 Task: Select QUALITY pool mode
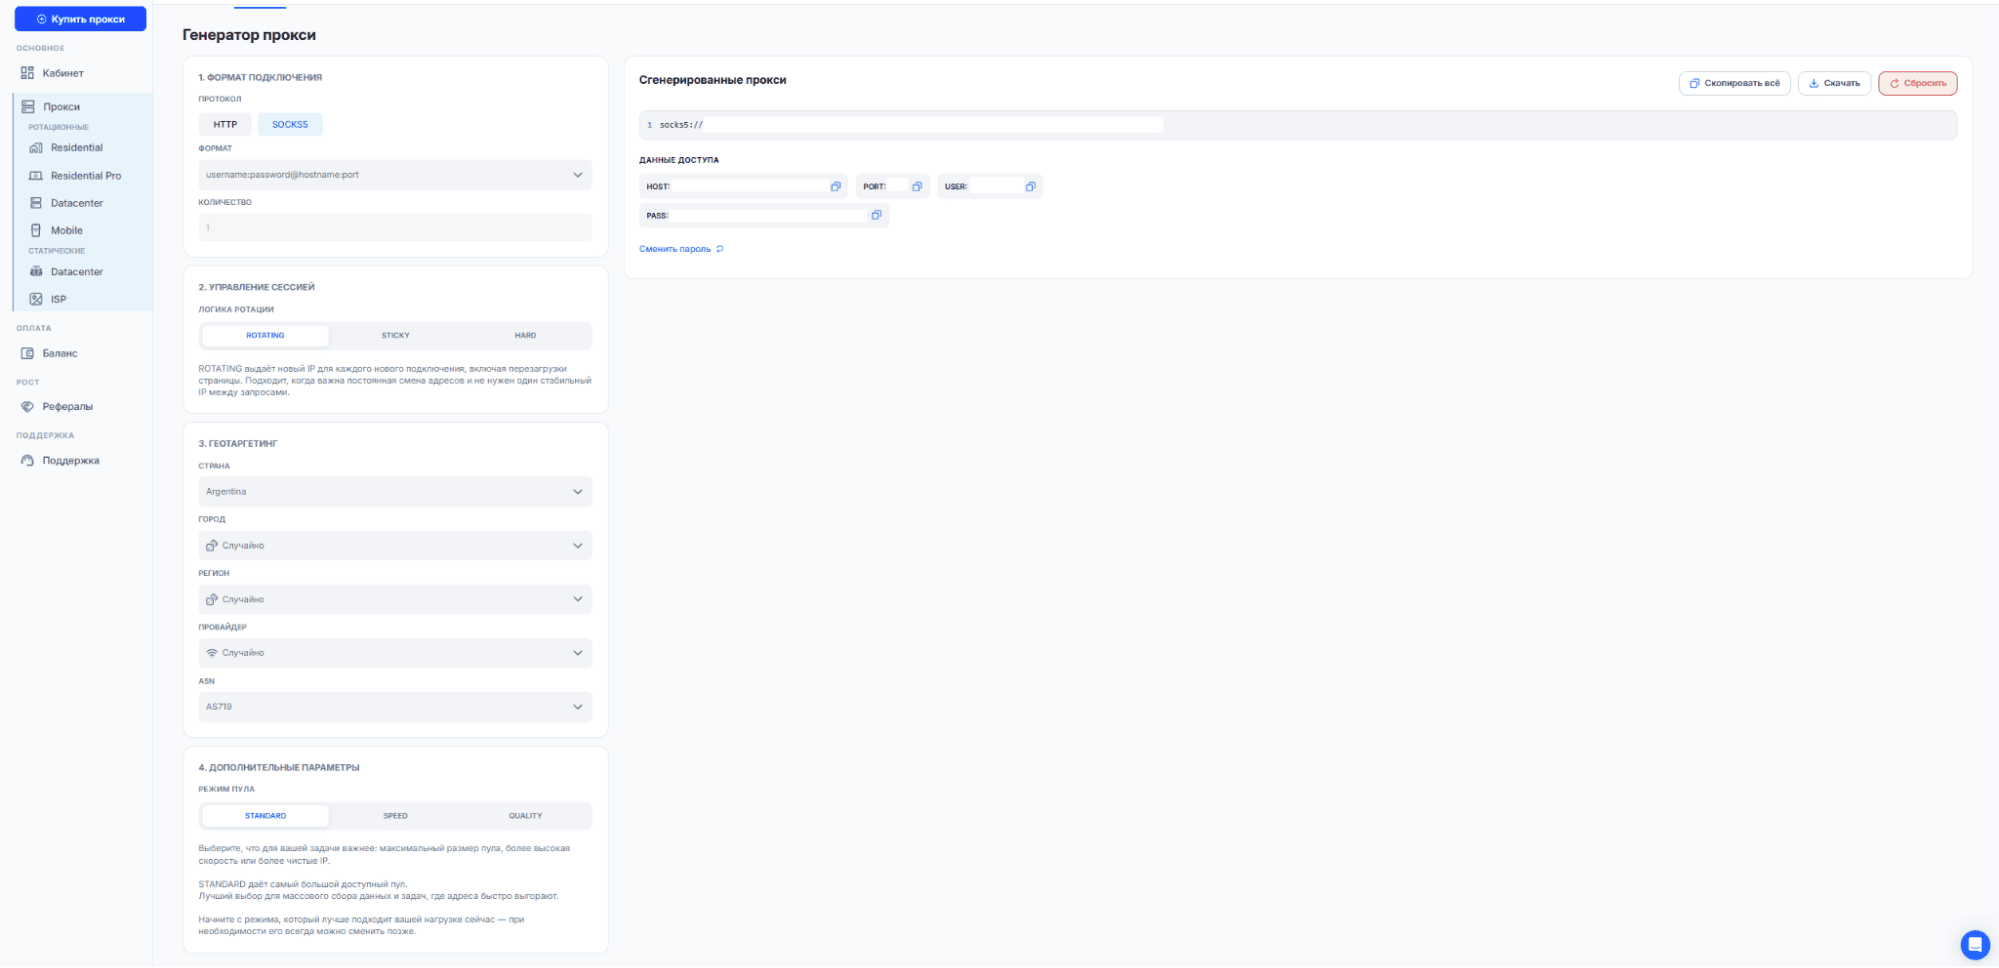coord(525,816)
